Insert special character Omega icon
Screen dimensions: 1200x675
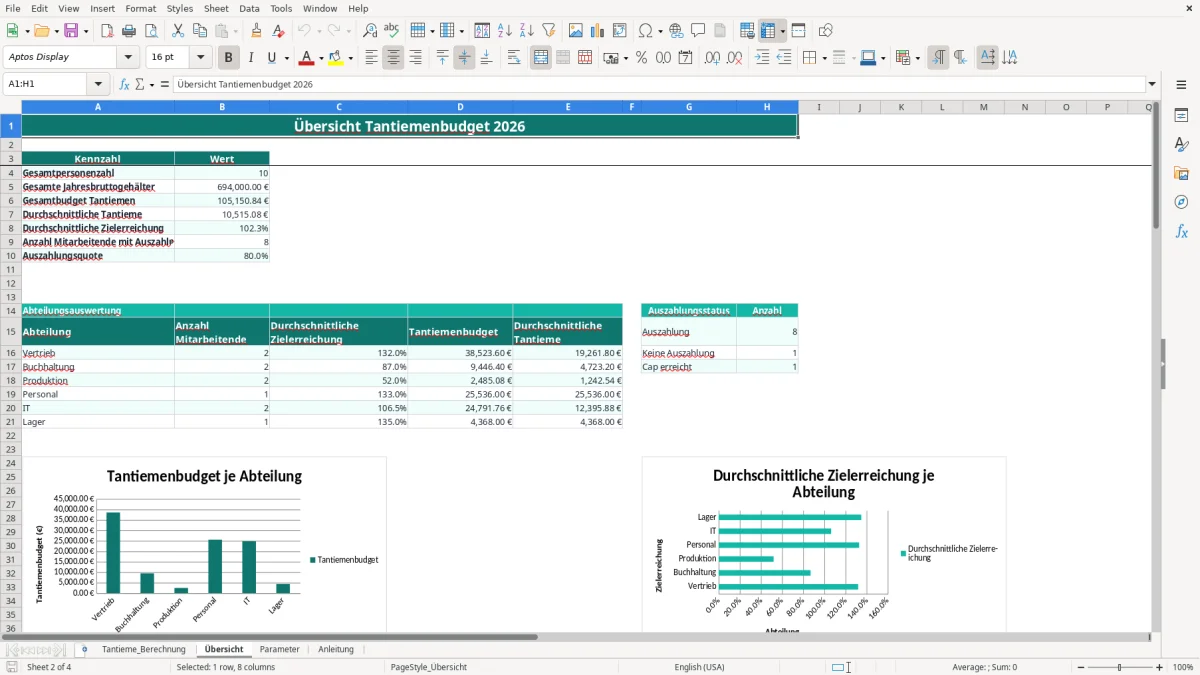(645, 31)
